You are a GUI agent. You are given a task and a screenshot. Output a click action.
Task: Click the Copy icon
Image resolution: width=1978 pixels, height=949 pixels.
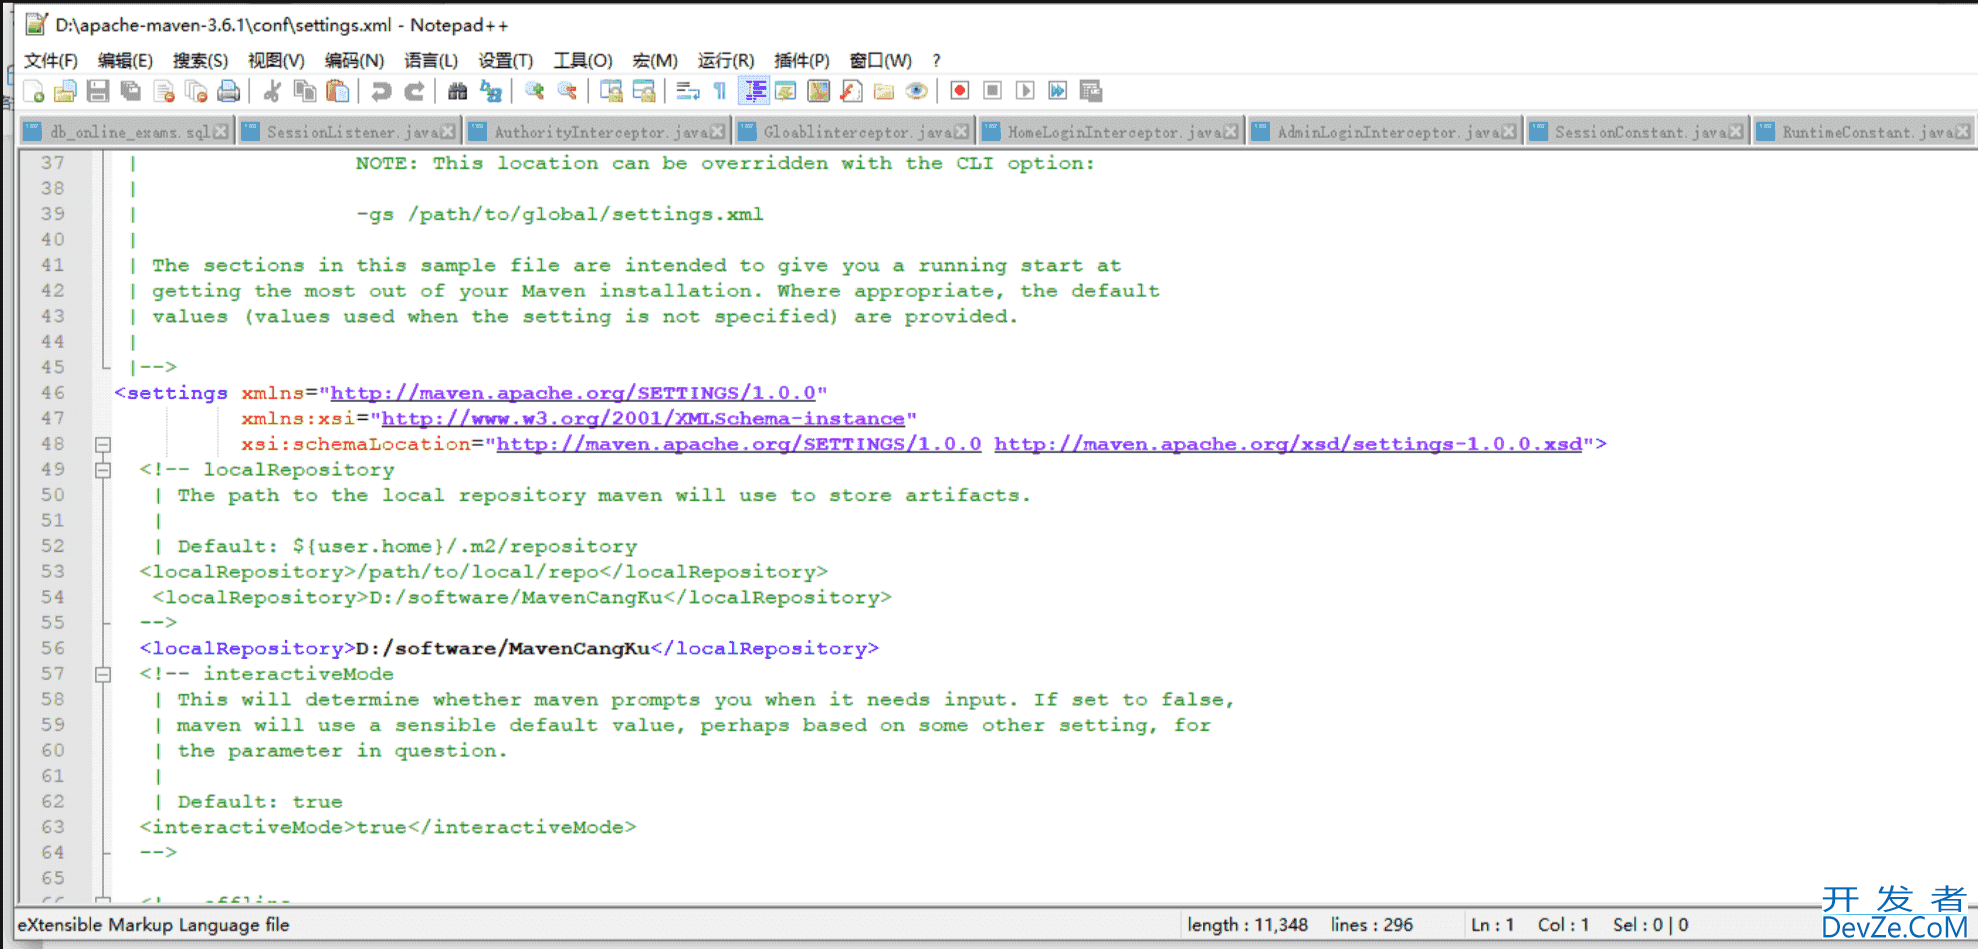[x=305, y=92]
